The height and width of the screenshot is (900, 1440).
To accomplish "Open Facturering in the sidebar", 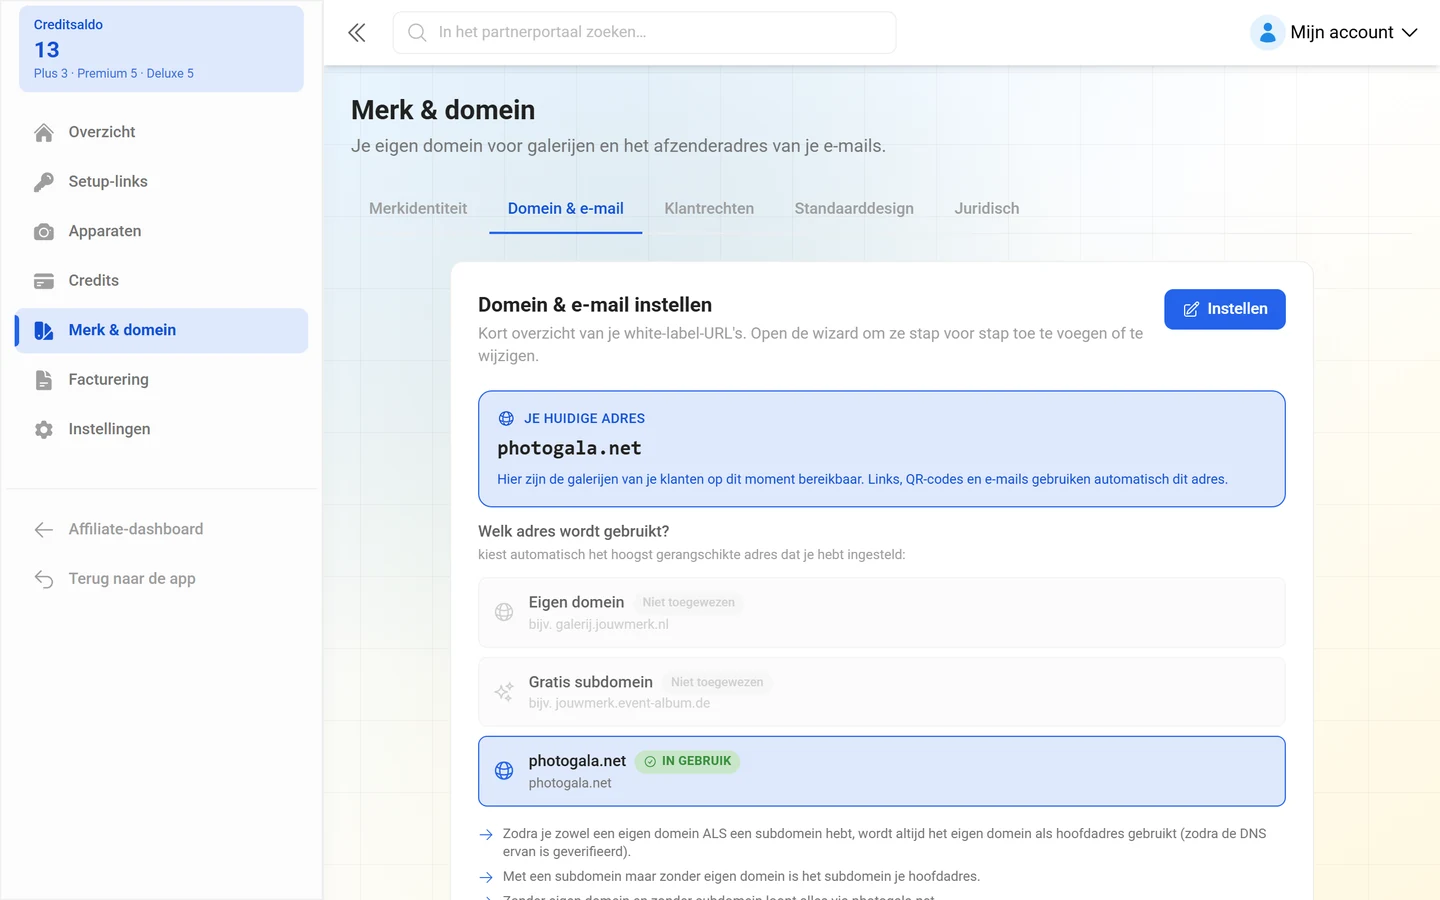I will 161,380.
